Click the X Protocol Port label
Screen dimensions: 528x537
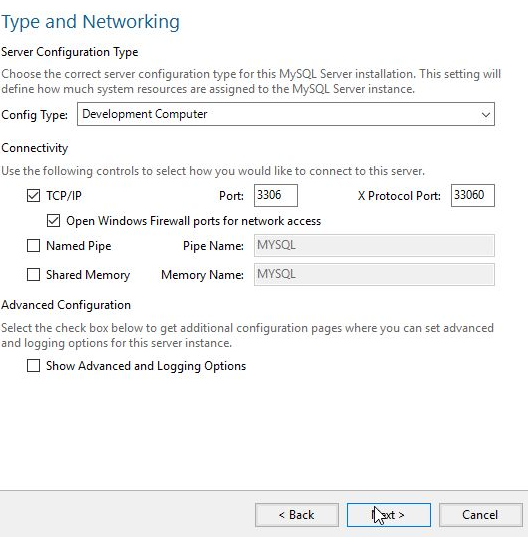coord(399,196)
